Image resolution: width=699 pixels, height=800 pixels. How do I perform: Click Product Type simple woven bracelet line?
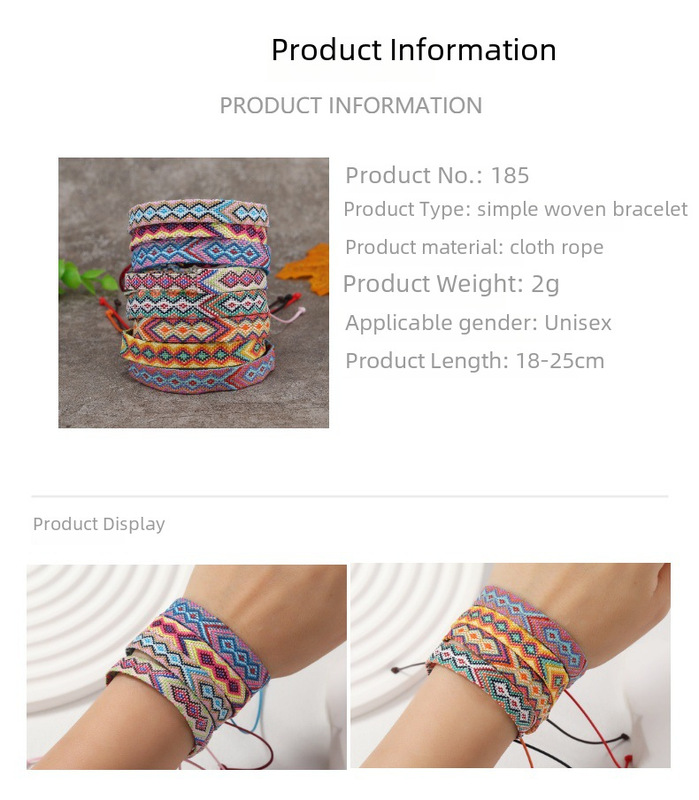516,209
